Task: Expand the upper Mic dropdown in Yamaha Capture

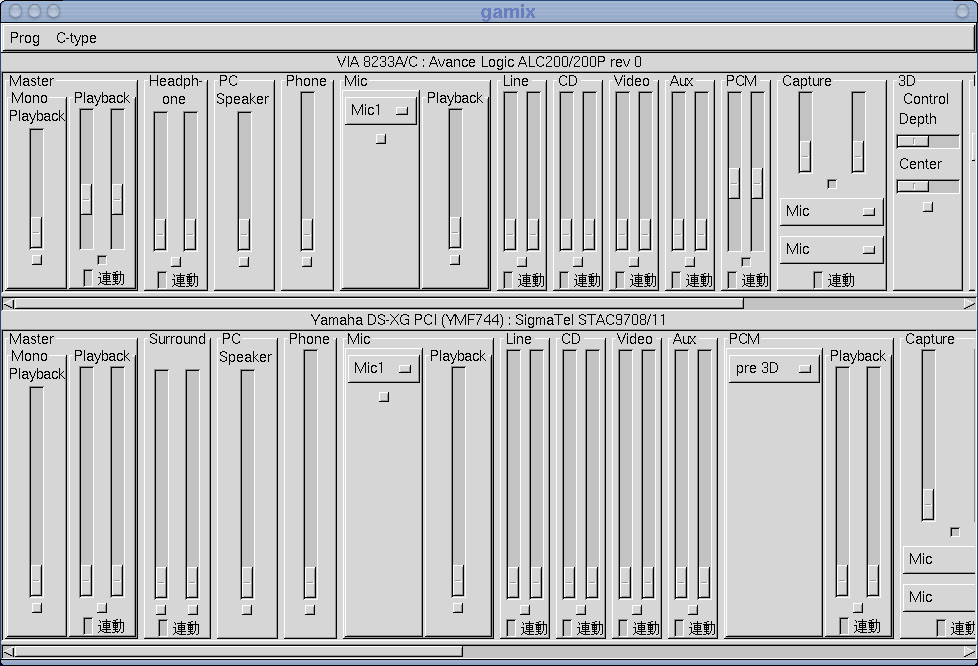Action: 940,559
